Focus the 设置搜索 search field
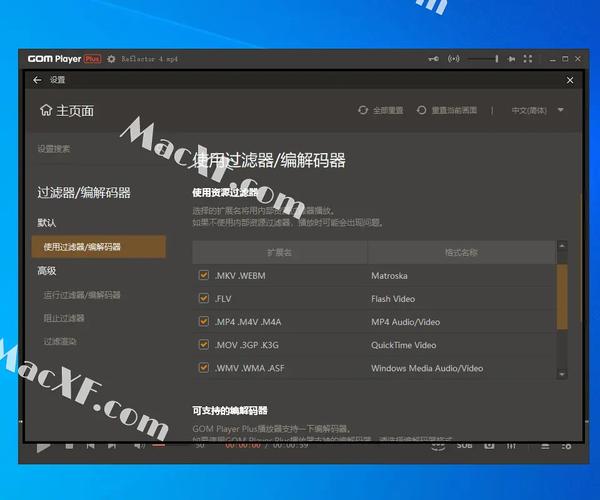 [99, 149]
